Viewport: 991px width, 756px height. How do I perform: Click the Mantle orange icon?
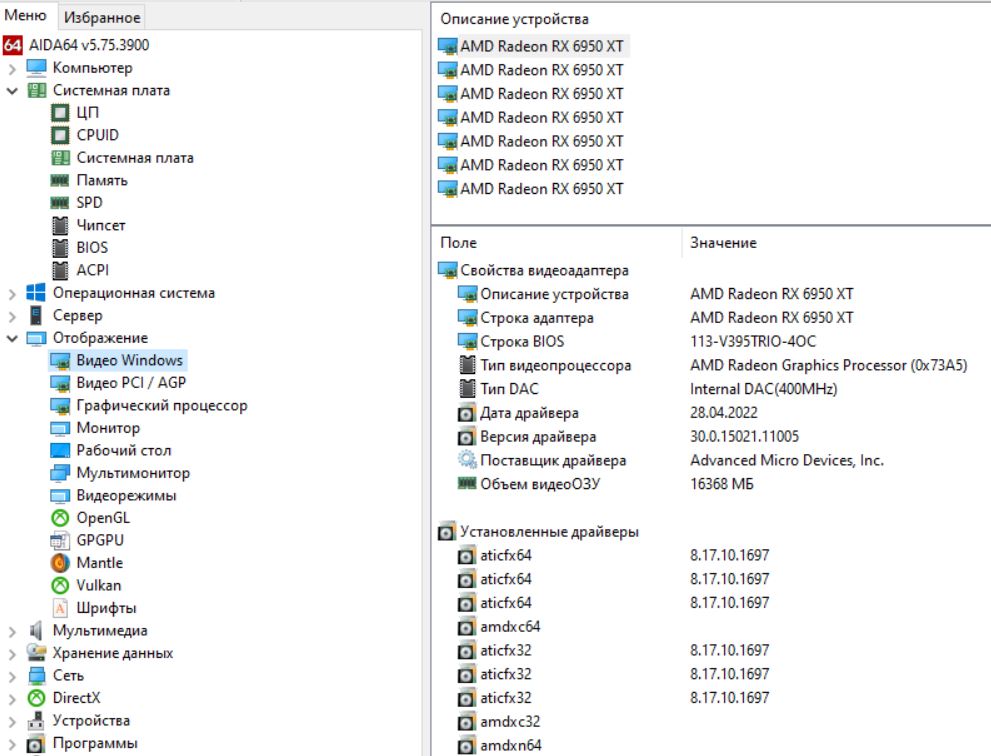(x=60, y=563)
